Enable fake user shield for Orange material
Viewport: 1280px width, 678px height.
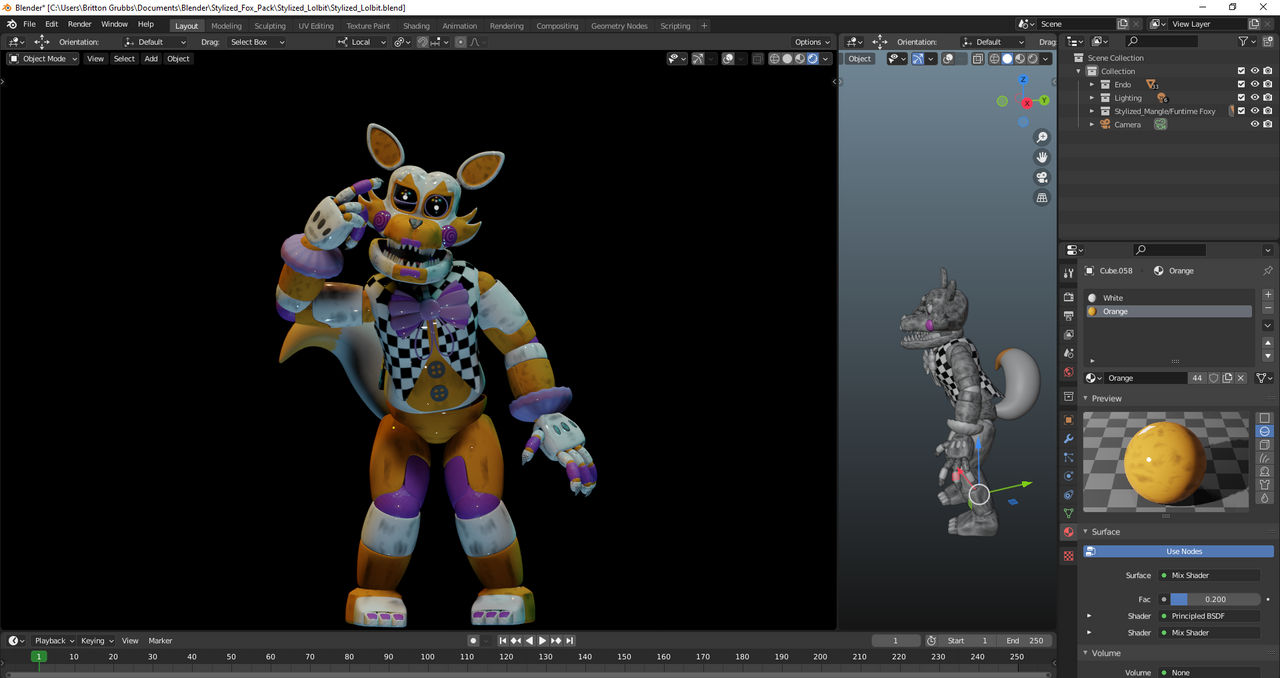(x=1214, y=378)
